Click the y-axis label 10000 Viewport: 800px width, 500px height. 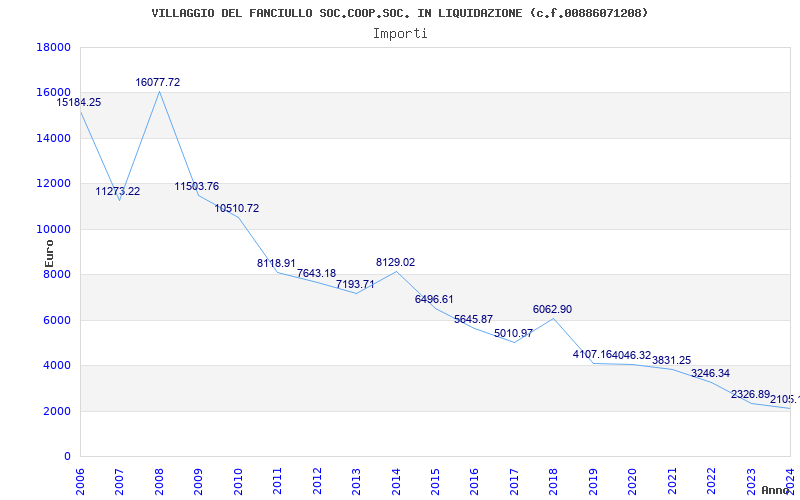click(54, 229)
